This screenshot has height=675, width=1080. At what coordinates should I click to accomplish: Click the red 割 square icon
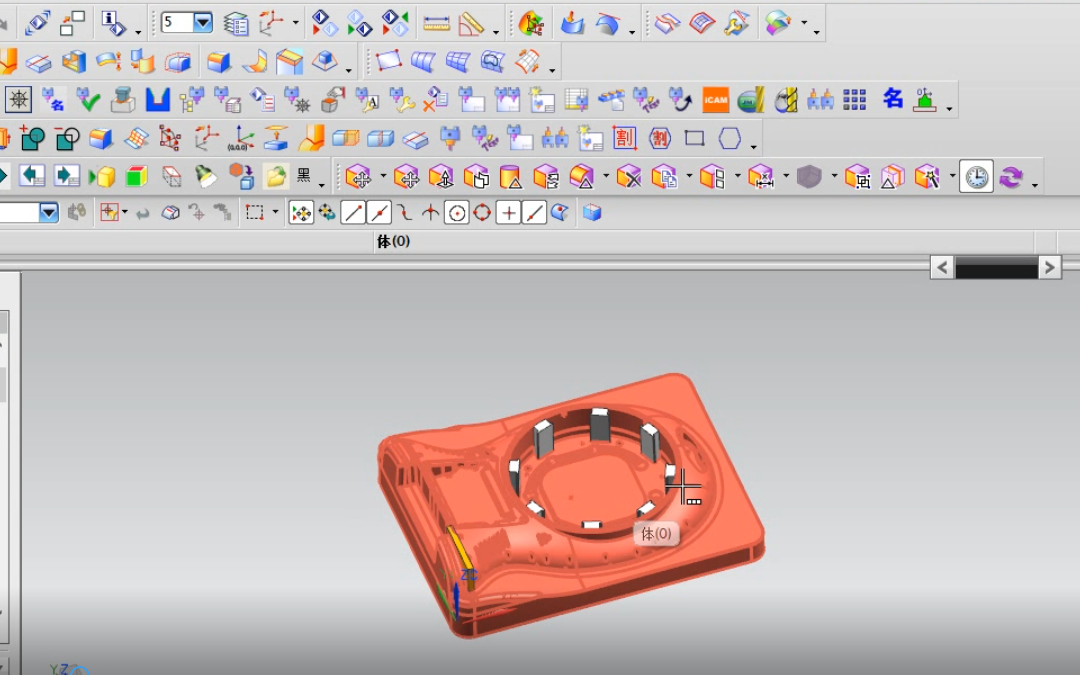click(x=624, y=138)
